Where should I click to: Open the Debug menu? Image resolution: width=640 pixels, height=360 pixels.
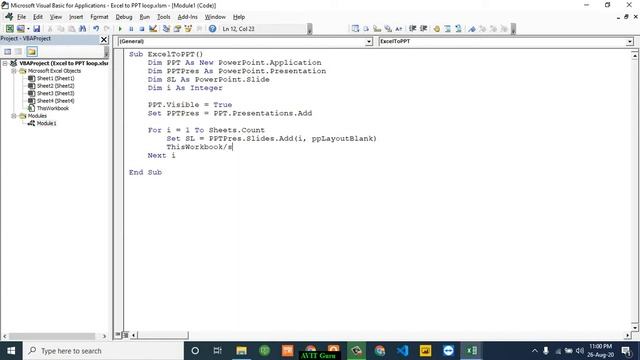tap(124, 17)
